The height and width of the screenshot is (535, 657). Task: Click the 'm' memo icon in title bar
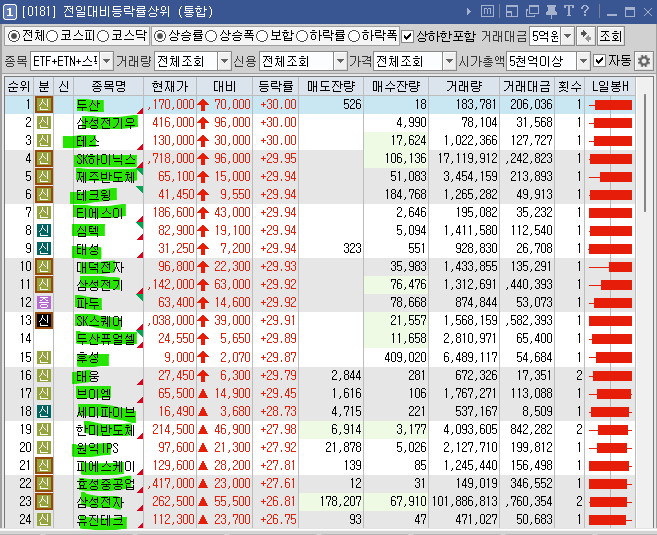point(487,11)
